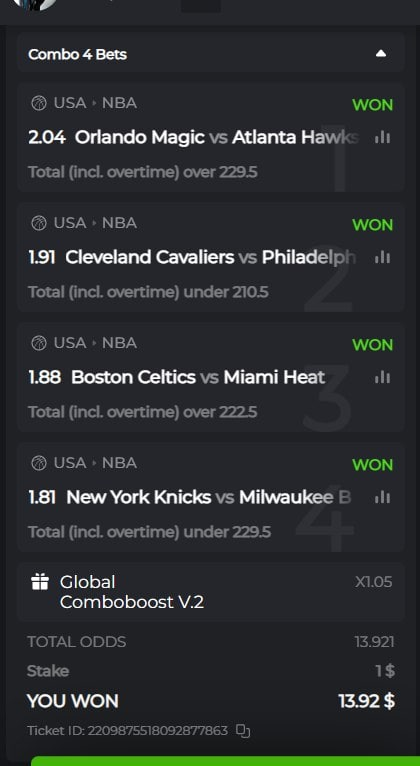The width and height of the screenshot is (420, 766).
Task: Open Orlando Magic vs Atlanta Hawks match
Action: (x=217, y=138)
